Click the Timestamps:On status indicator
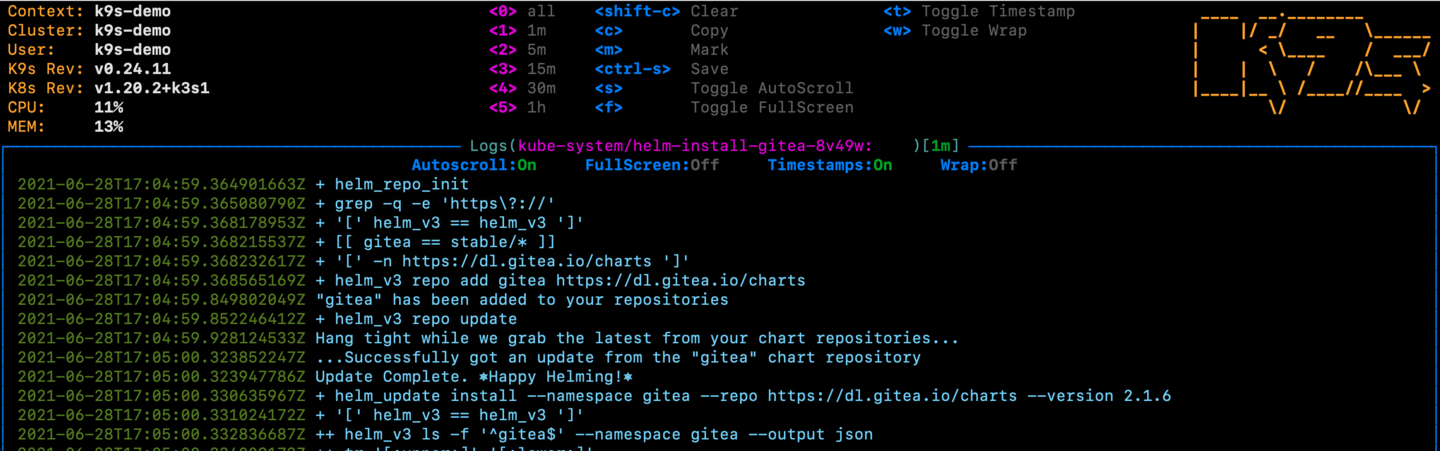Screen dimensions: 1440x451 (x=830, y=165)
